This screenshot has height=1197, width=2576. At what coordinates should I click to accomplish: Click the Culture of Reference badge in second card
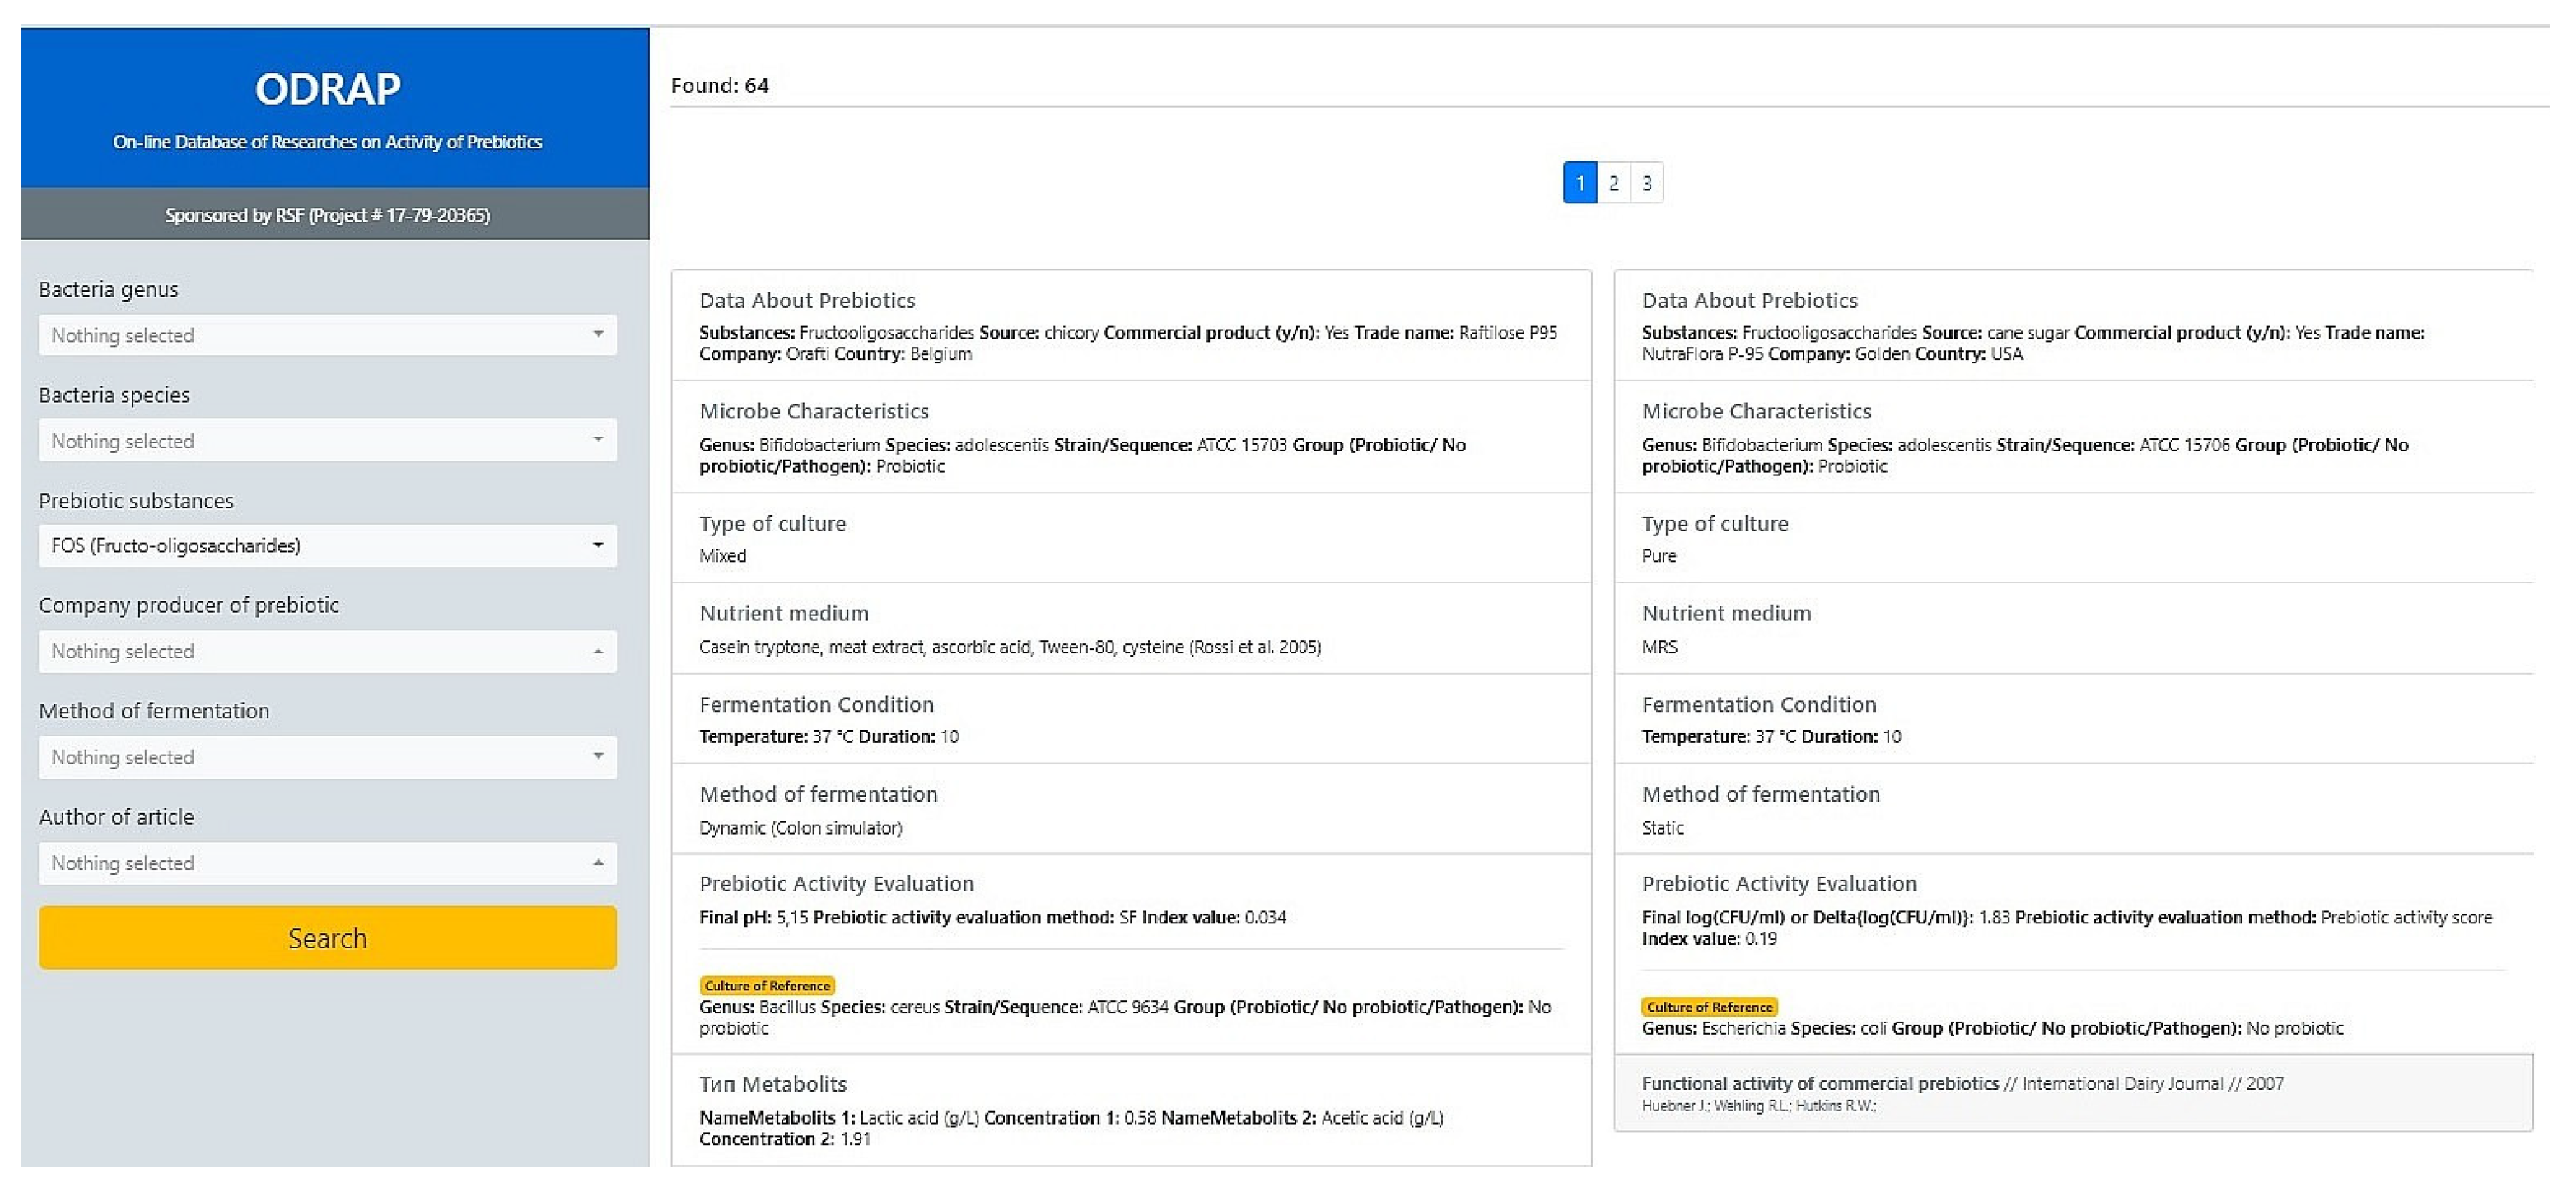tap(1709, 1007)
